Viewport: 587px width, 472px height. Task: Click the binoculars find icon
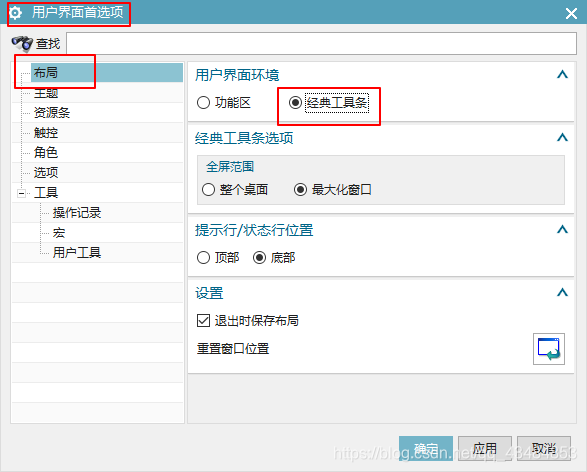tap(22, 44)
